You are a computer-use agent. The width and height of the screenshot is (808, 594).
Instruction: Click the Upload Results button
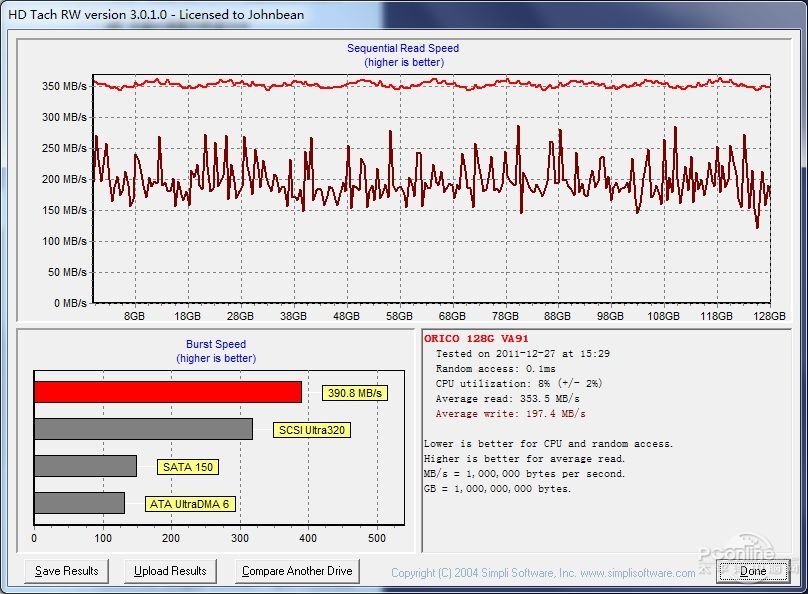[170, 571]
